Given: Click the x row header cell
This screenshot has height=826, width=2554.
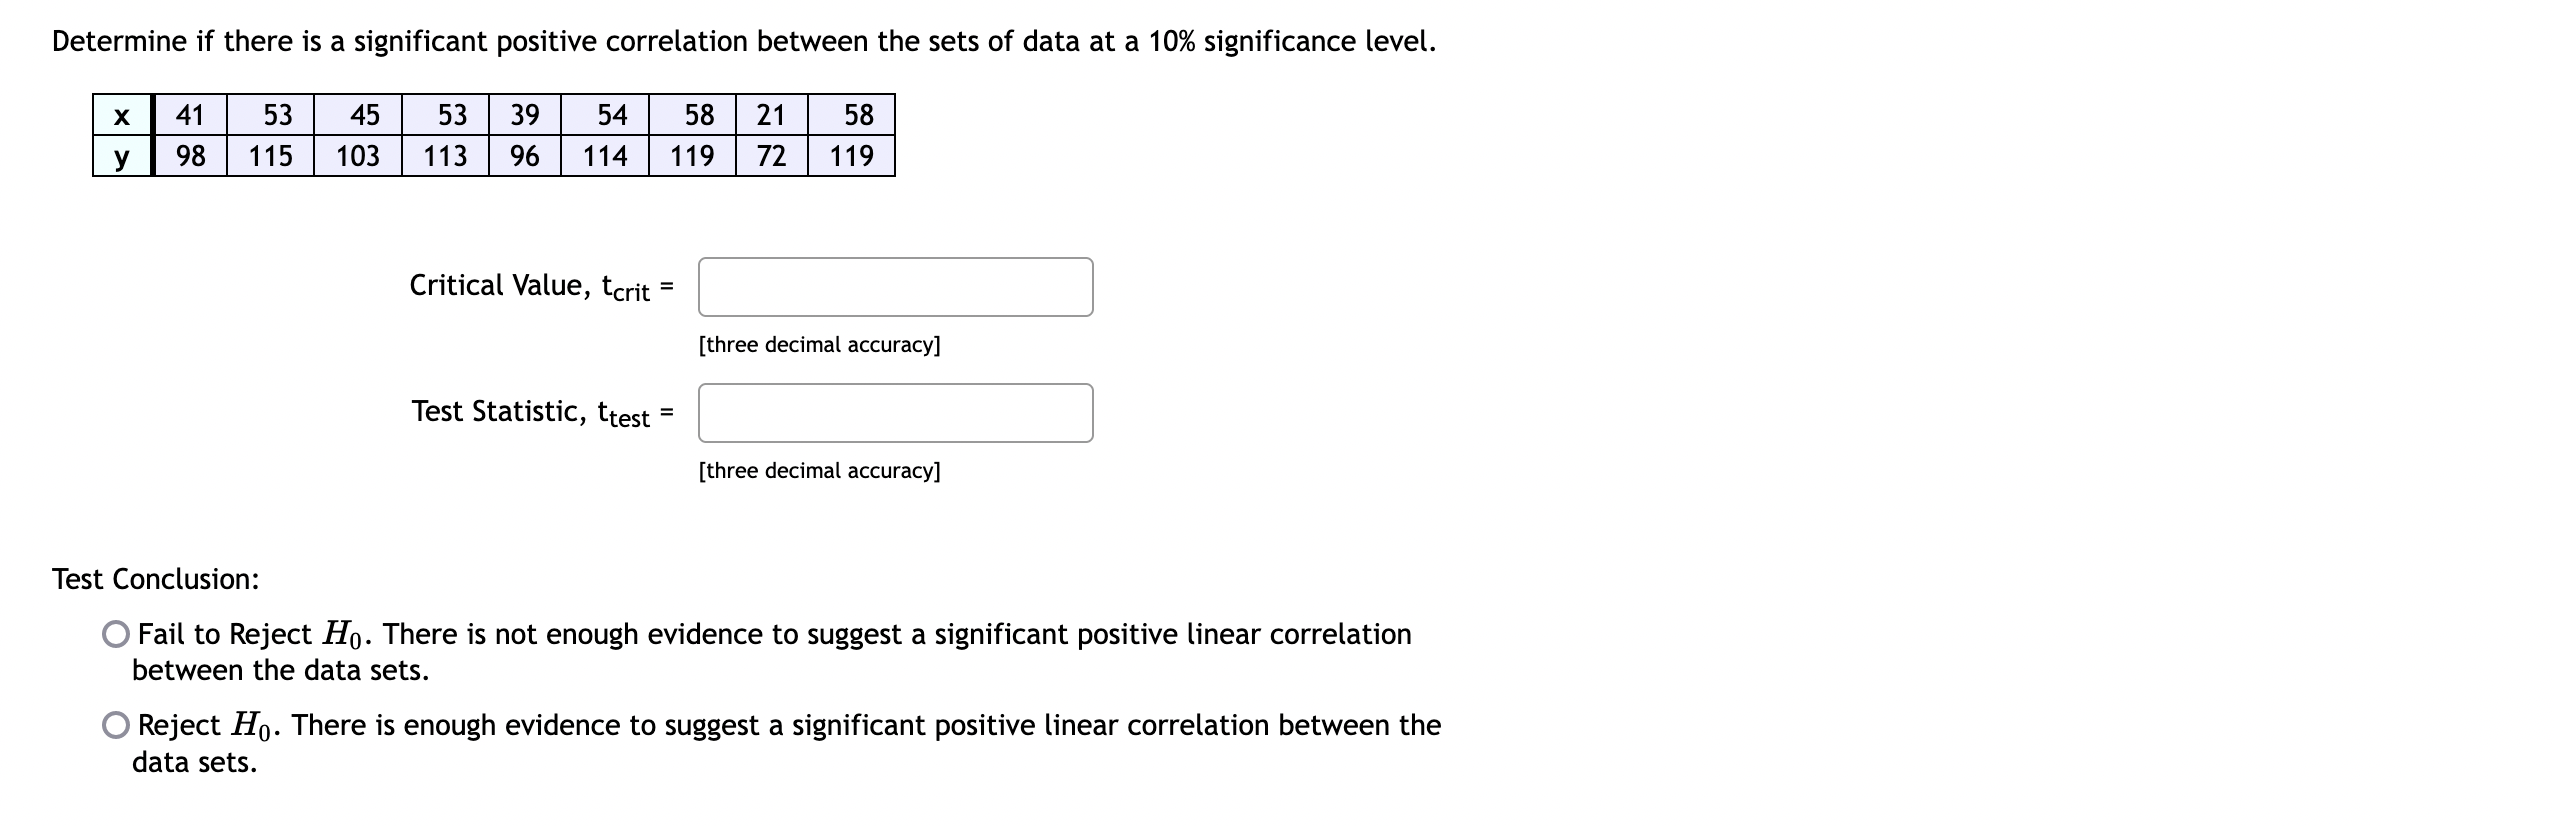Looking at the screenshot, I should tap(121, 115).
